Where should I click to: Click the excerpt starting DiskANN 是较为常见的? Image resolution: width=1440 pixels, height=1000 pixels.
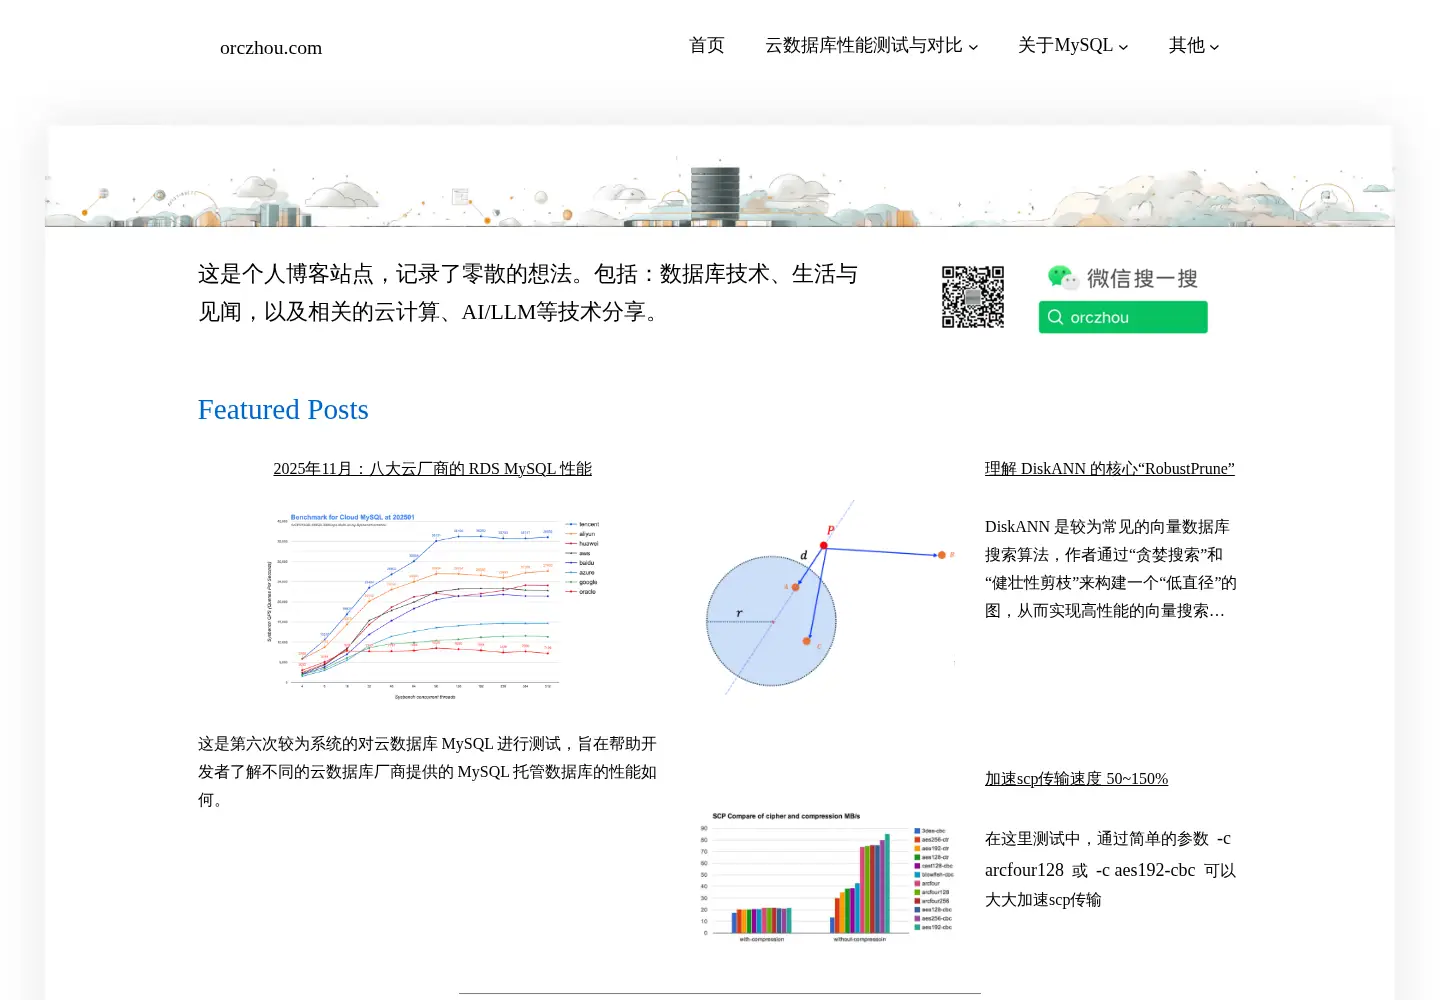pos(1111,569)
